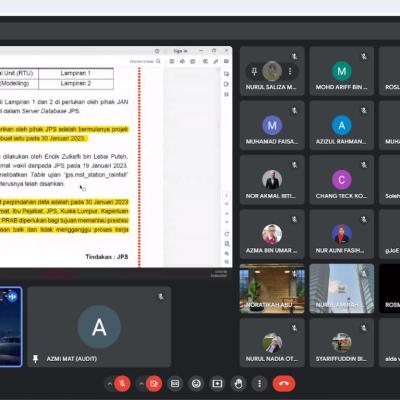Click the upload cloud icon in PDF toolbar
The width and height of the screenshot is (400, 400).
[x=182, y=61]
